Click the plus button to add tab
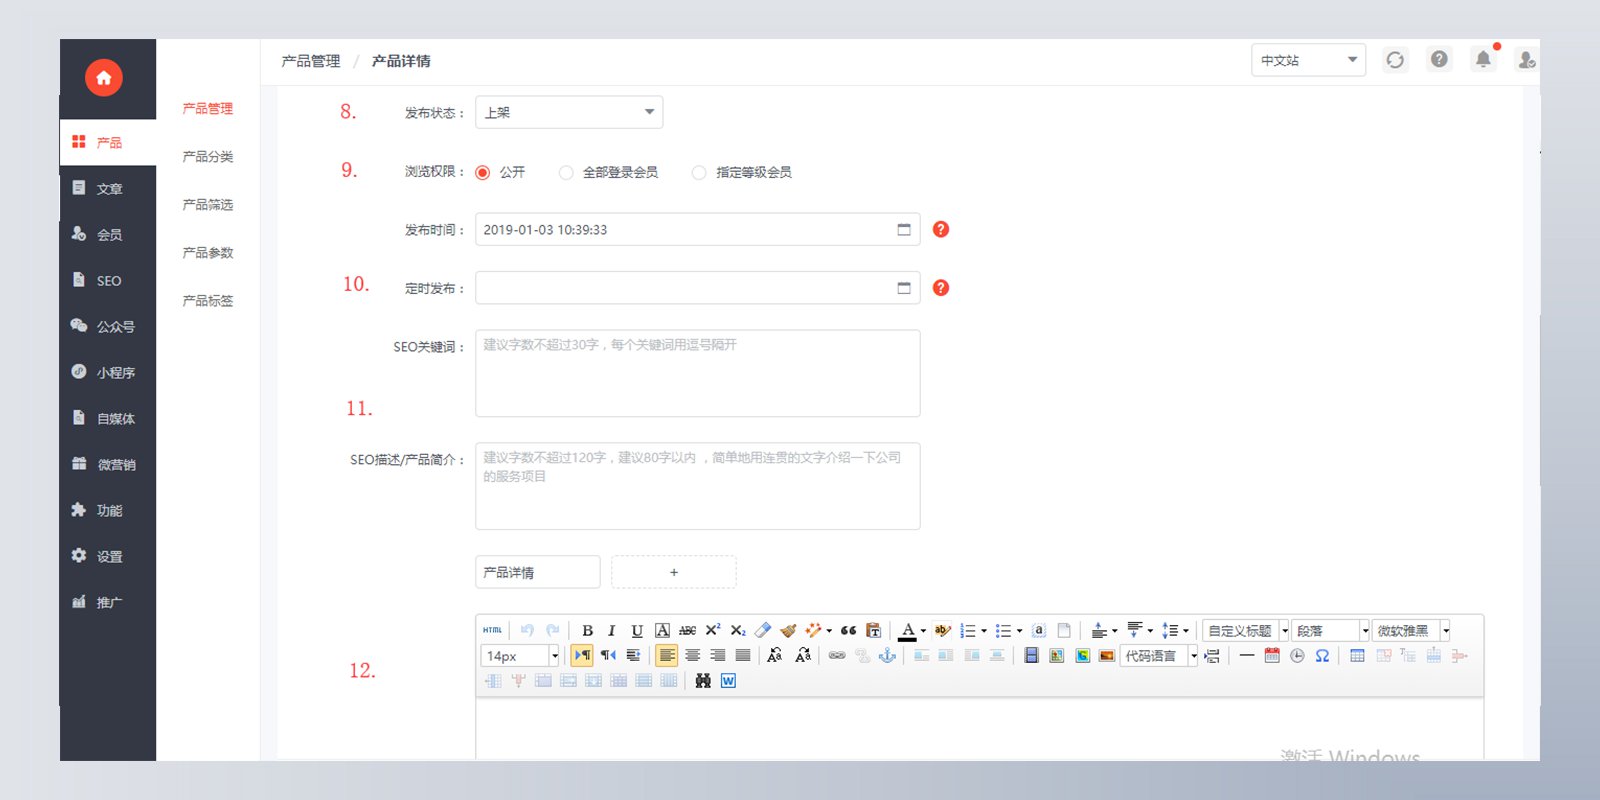Screen dimensions: 1600x800 click(x=674, y=572)
